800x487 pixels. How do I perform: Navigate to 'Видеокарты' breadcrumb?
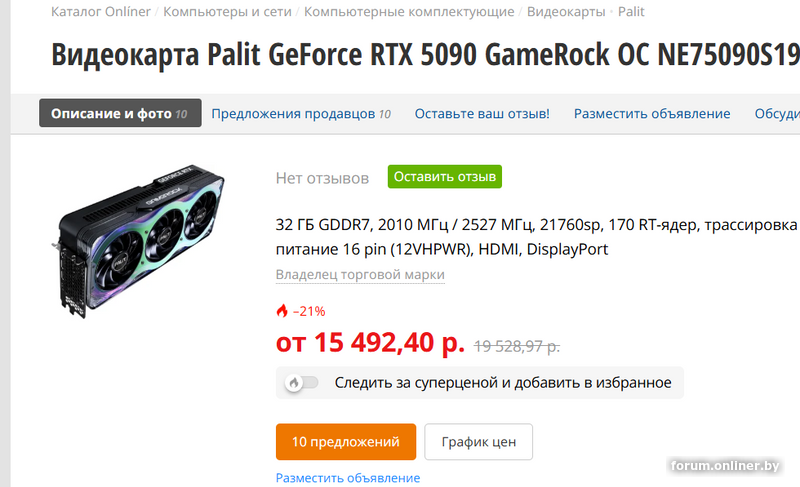566,11
